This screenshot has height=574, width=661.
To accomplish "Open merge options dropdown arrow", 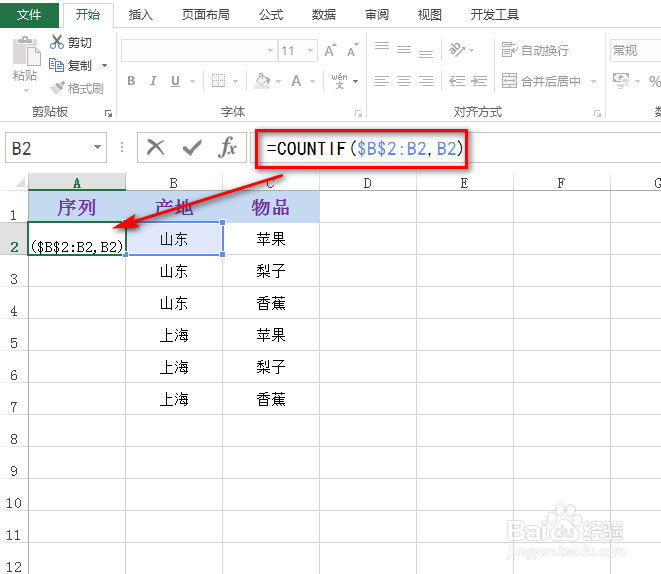I will tap(594, 81).
